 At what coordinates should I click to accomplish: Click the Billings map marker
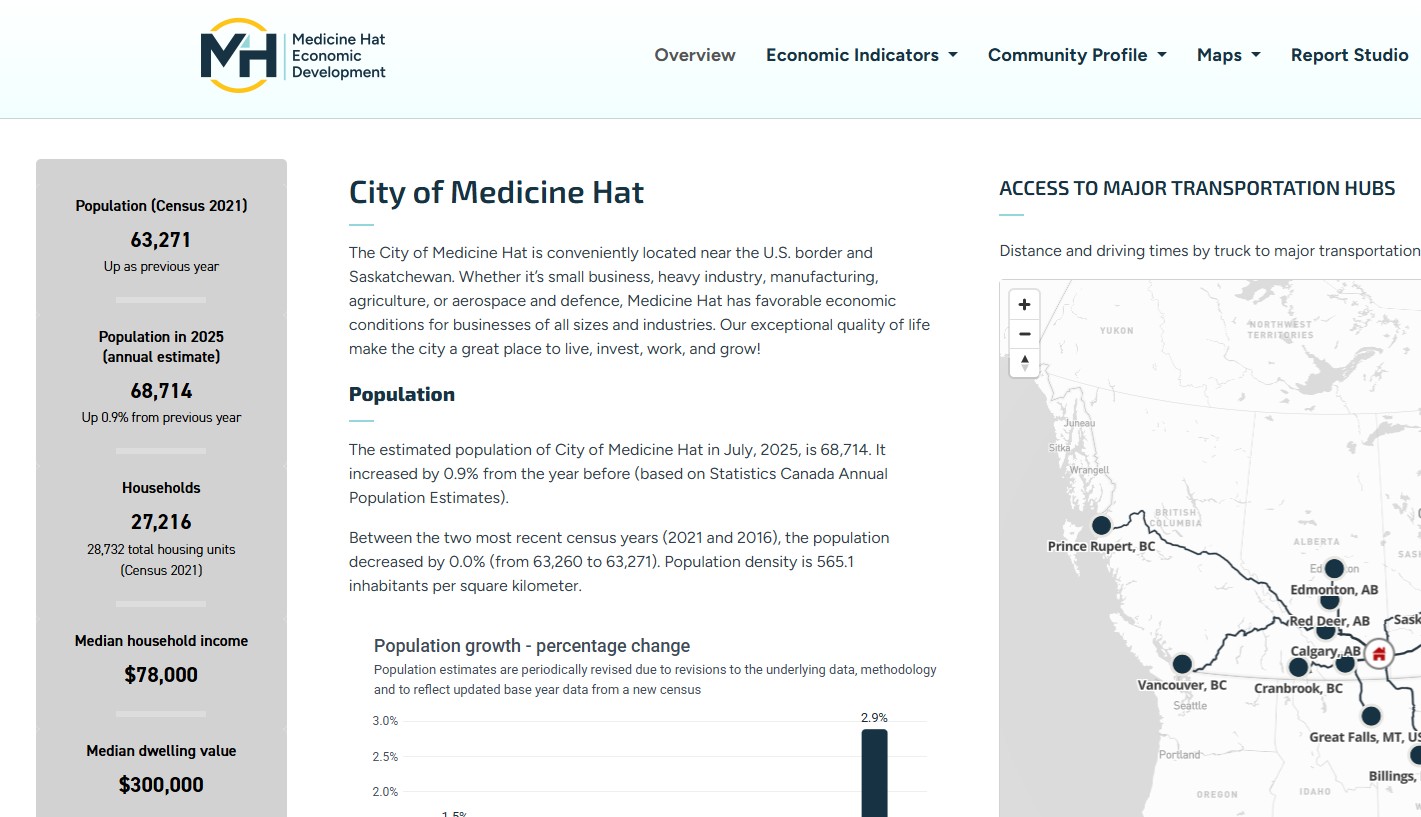tap(1415, 755)
